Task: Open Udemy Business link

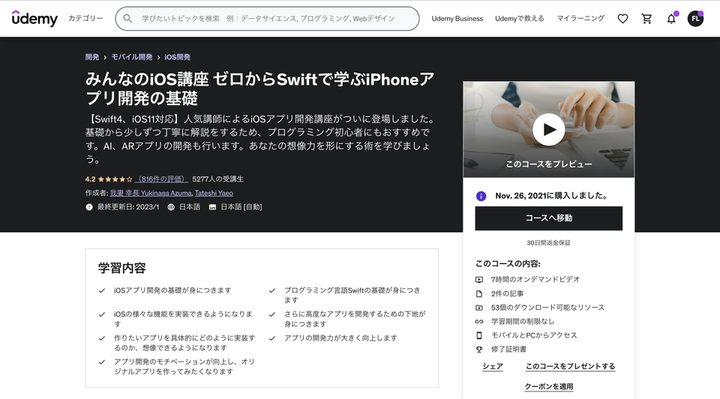Action: [457, 18]
